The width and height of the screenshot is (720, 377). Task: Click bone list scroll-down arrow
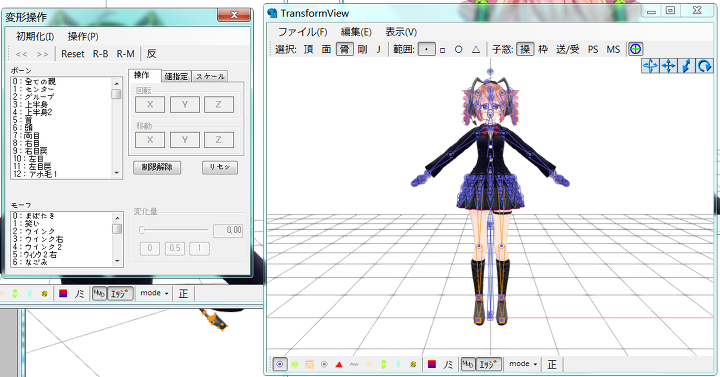point(117,173)
